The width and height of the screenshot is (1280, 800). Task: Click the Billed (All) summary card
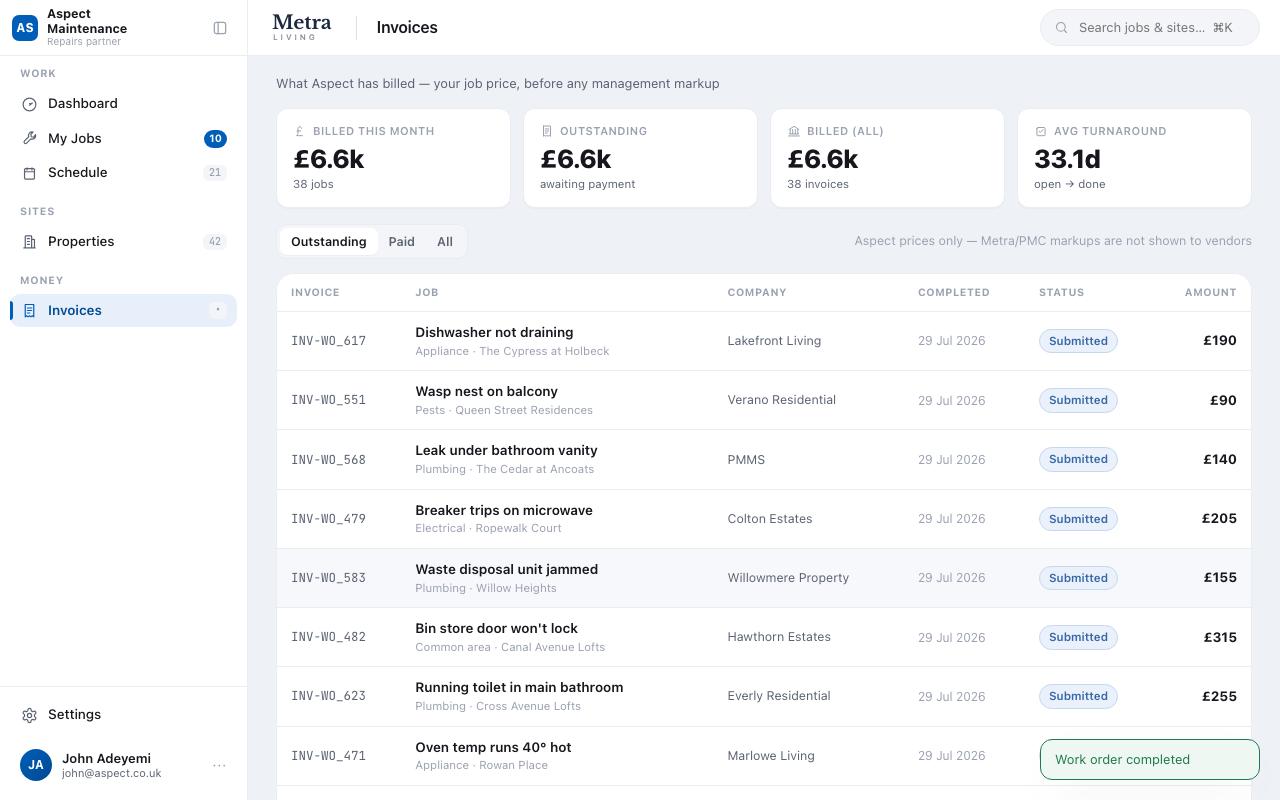pos(888,158)
